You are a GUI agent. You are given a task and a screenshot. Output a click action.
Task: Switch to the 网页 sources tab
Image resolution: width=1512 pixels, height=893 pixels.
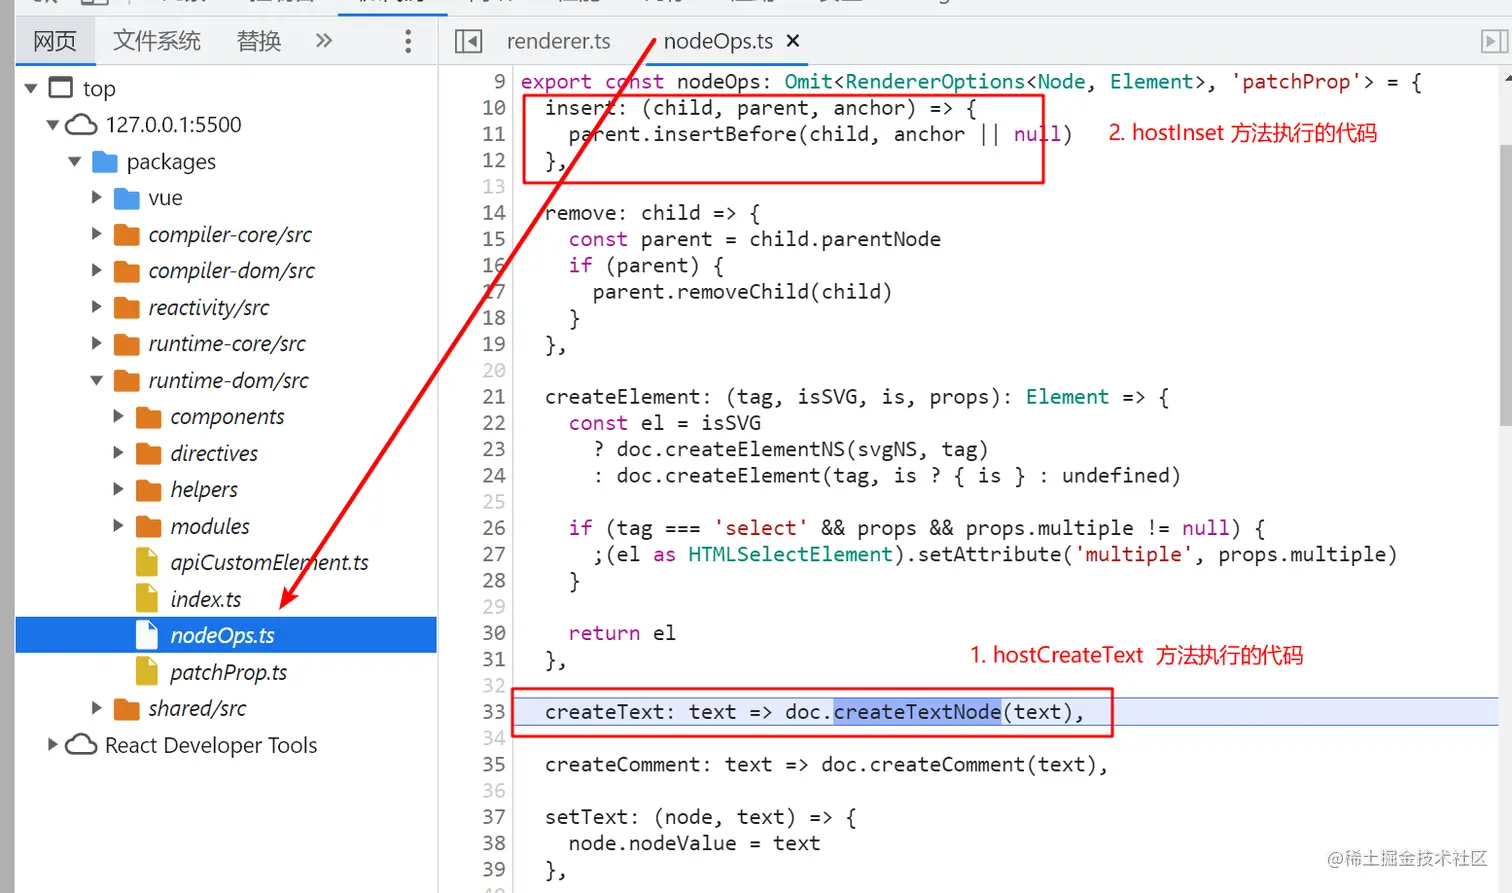[x=55, y=41]
